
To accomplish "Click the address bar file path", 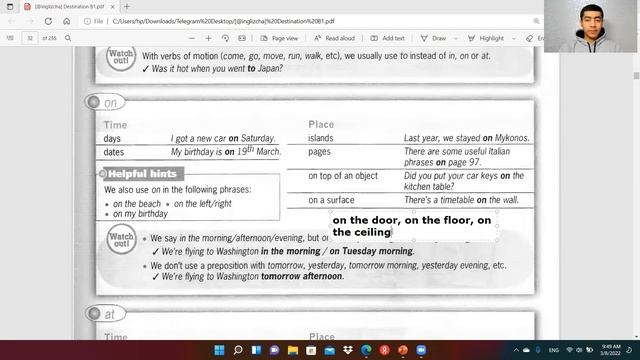I will tap(223, 21).
